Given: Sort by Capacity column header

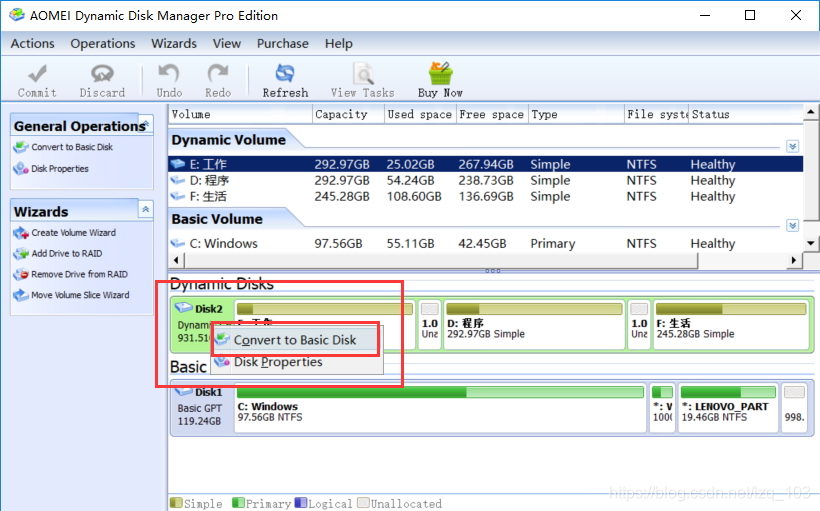Looking at the screenshot, I should click(348, 115).
